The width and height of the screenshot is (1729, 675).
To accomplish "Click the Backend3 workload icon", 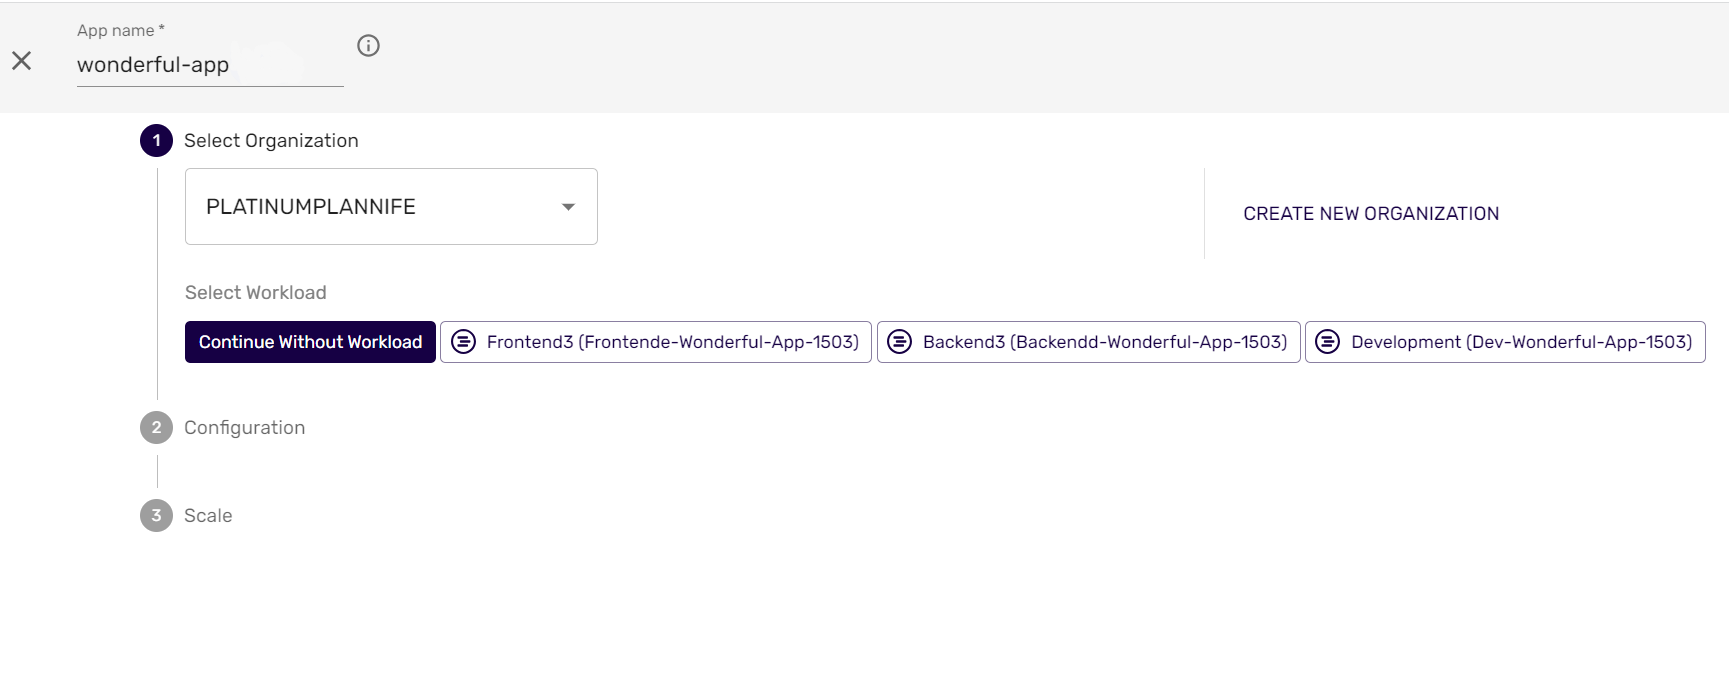I will (900, 342).
